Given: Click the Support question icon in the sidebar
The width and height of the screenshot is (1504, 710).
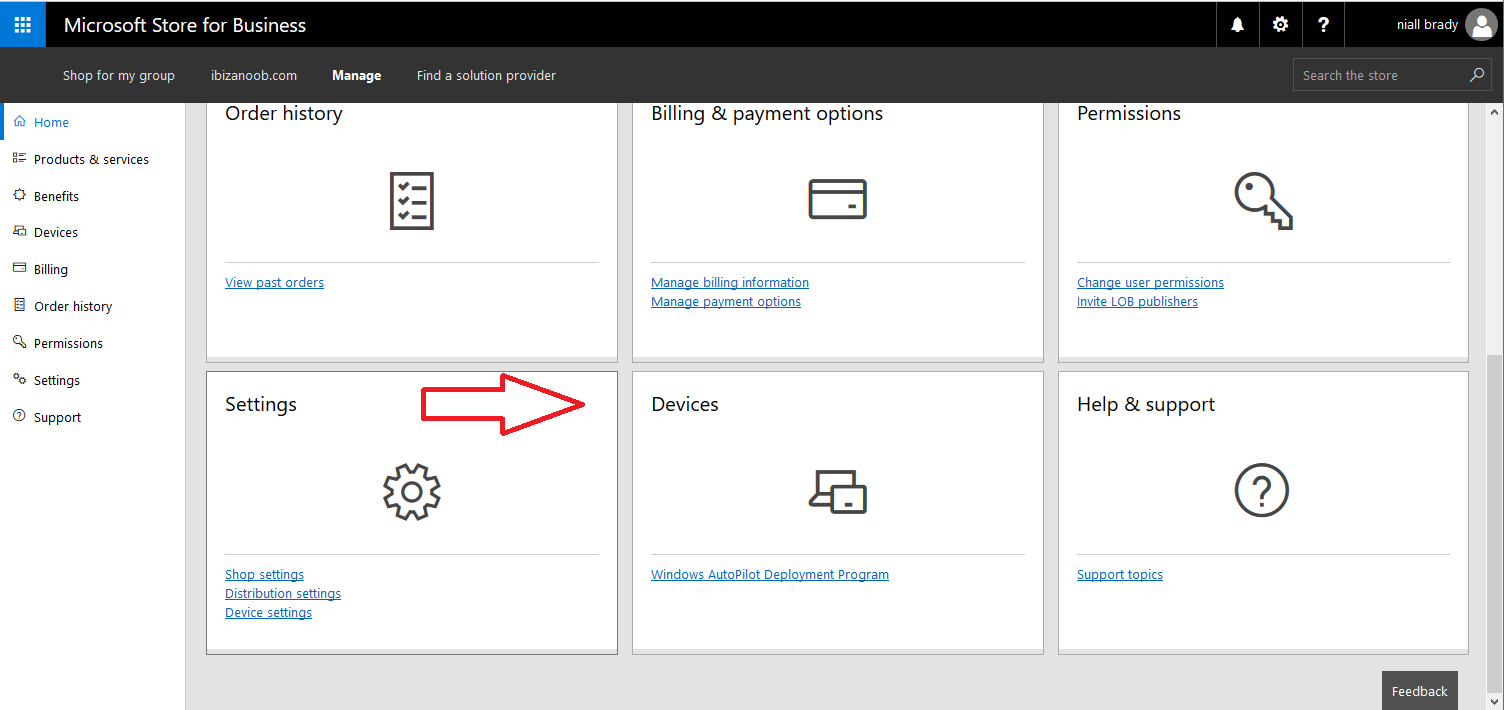Looking at the screenshot, I should coord(20,416).
